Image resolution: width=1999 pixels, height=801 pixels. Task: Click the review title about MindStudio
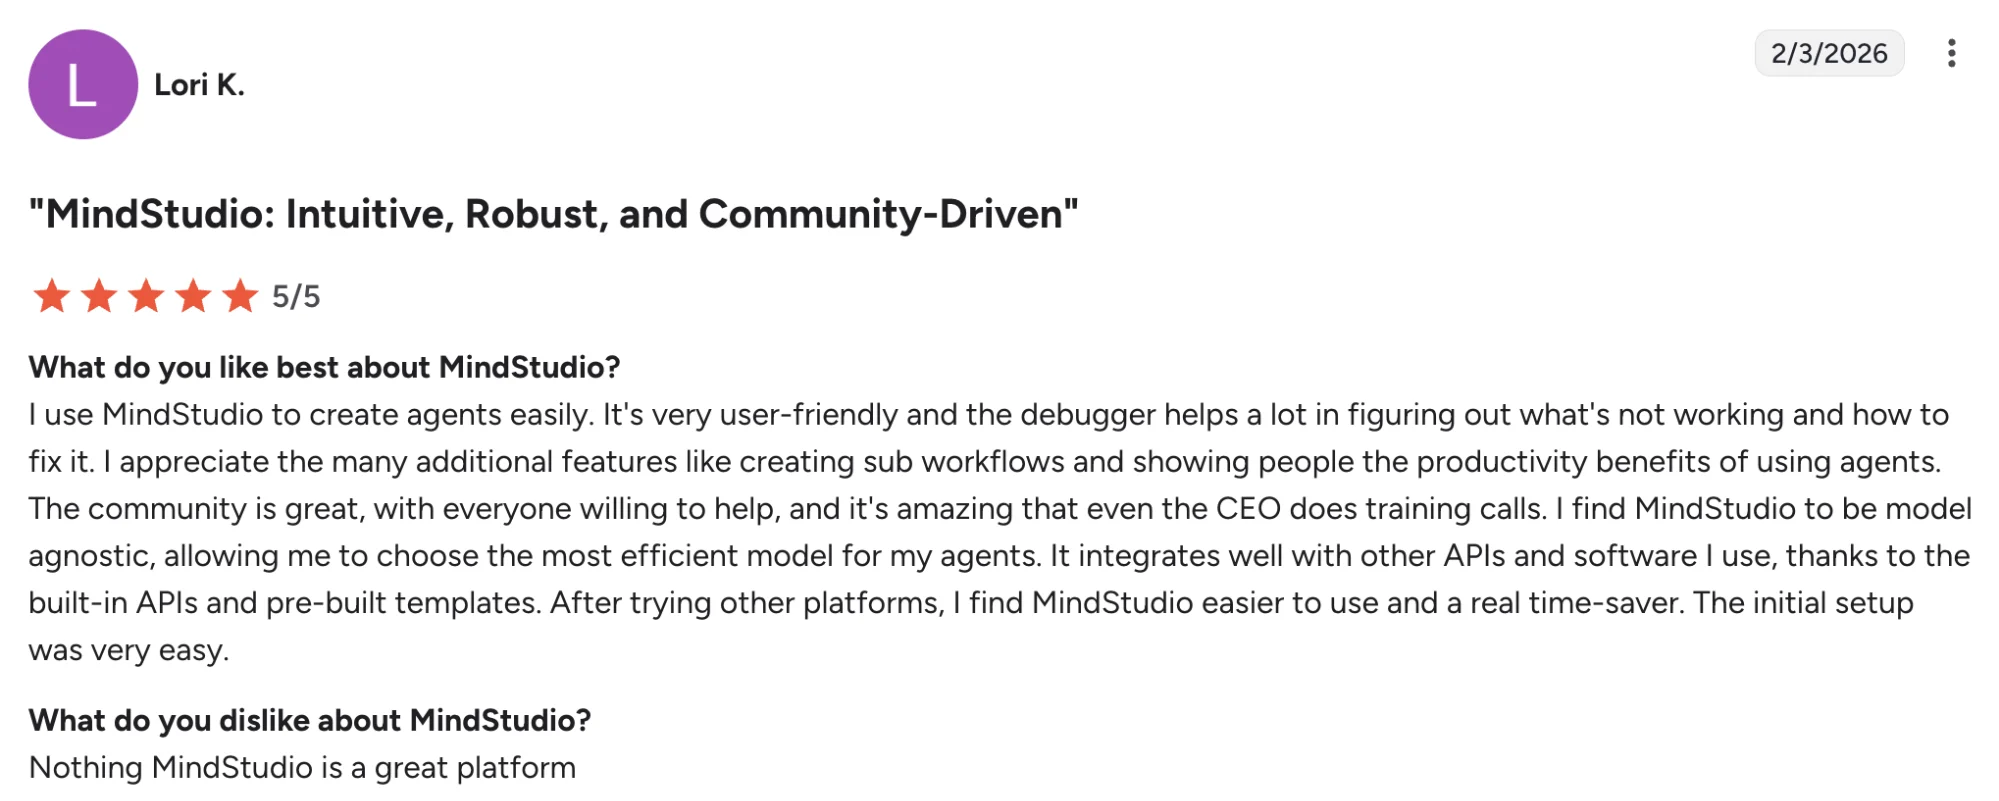[x=551, y=212]
